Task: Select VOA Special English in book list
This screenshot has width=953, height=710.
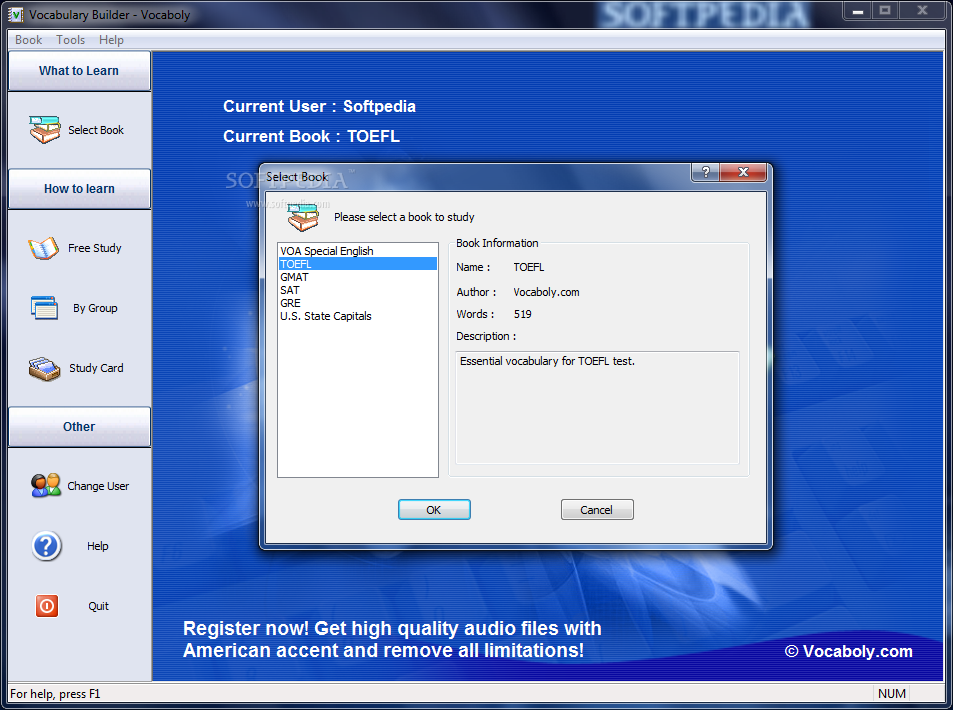Action: click(357, 251)
